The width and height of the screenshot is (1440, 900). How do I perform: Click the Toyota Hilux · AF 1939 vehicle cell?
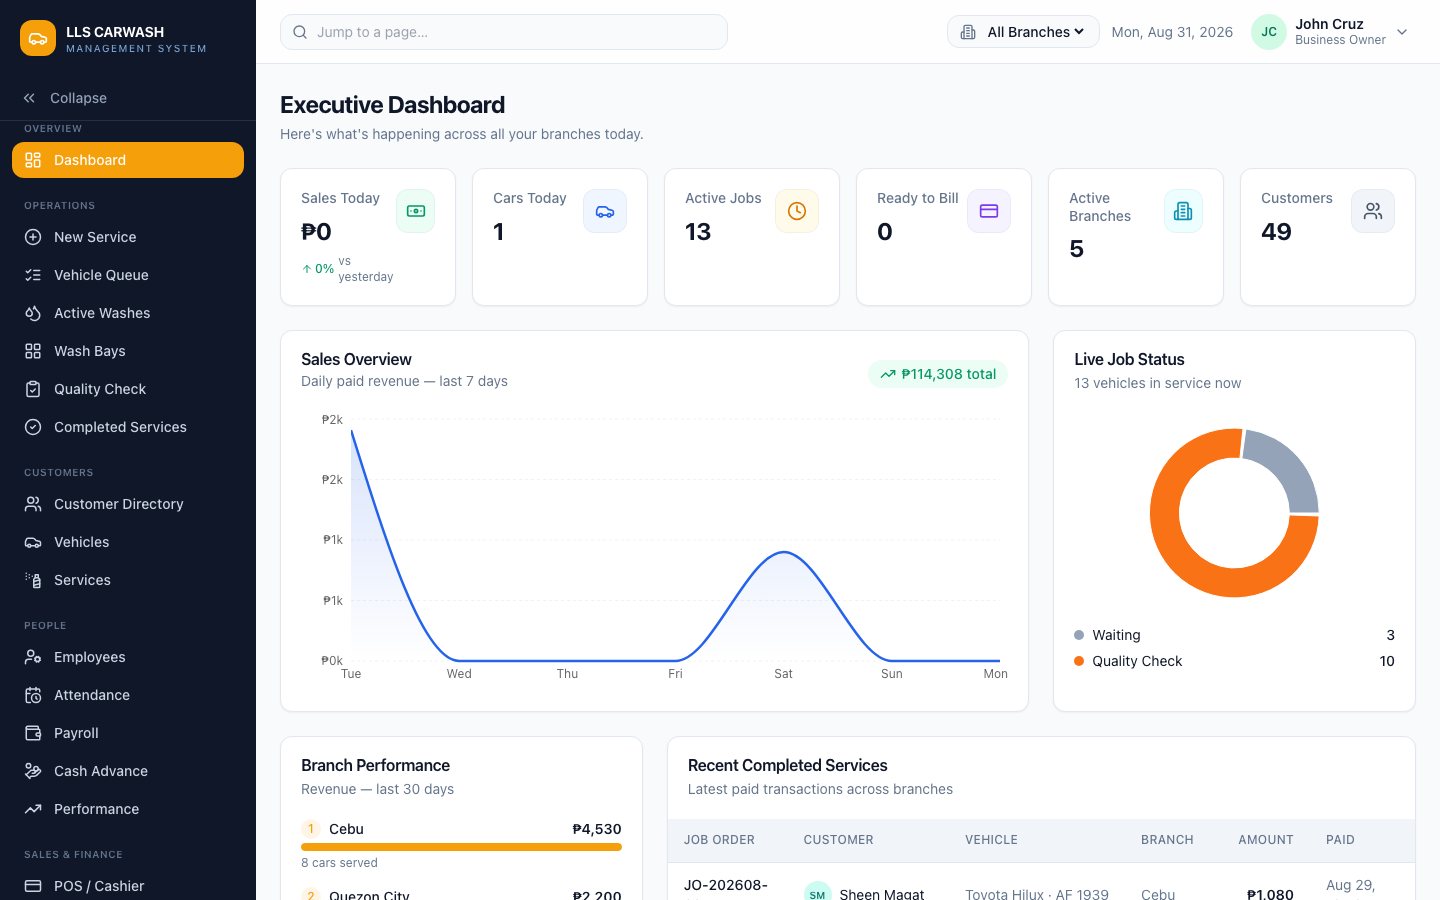click(x=1037, y=894)
